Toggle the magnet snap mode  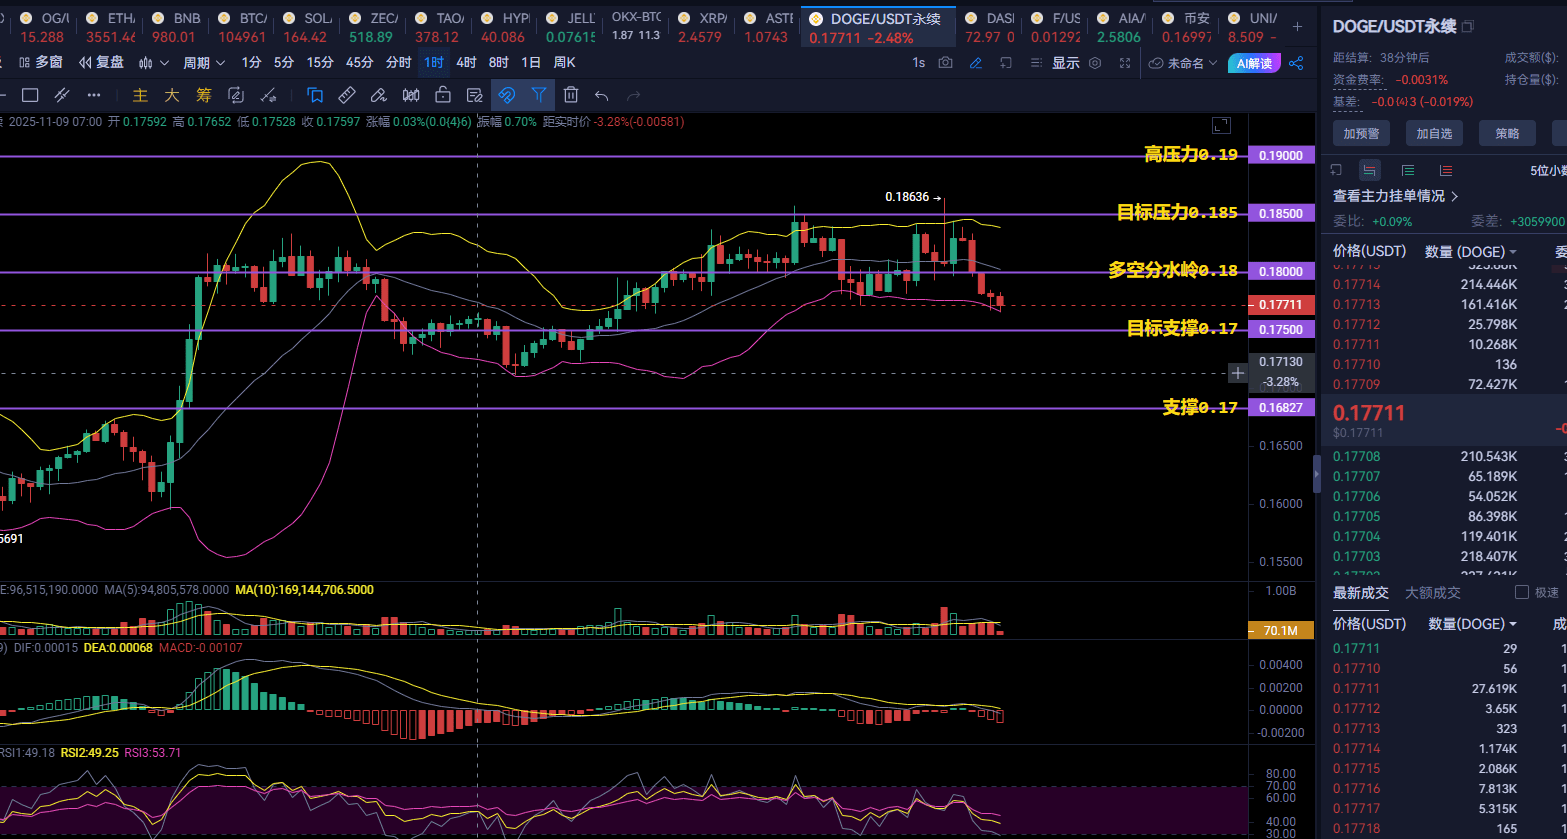pyautogui.click(x=506, y=95)
